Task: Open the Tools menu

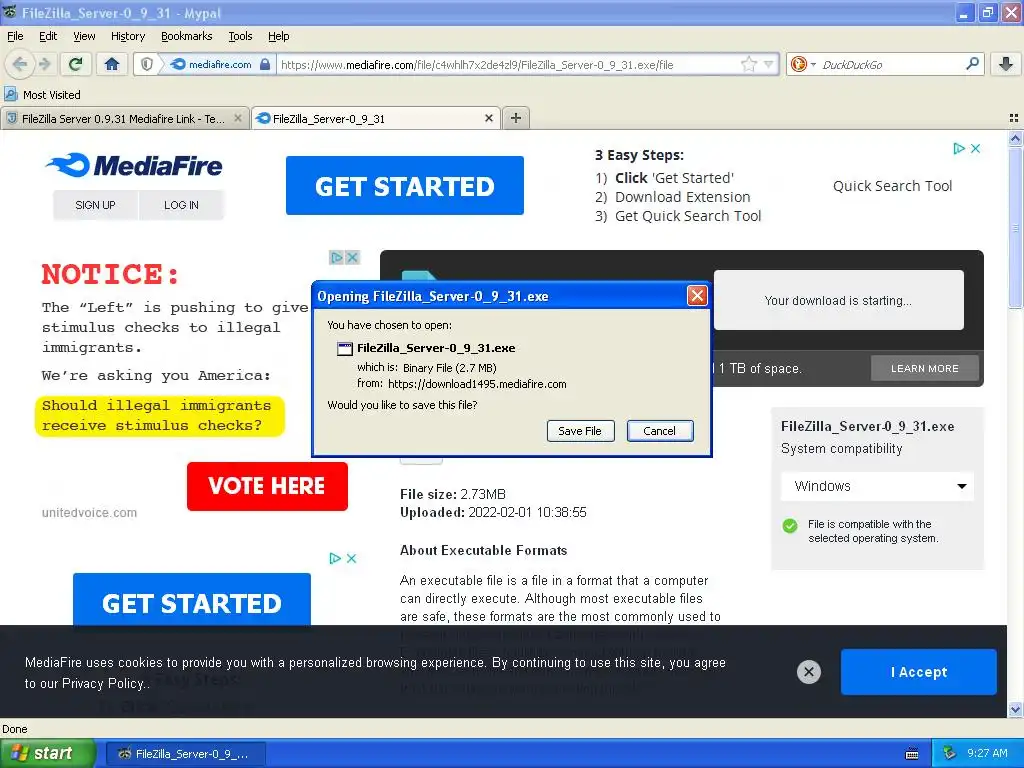Action: click(240, 36)
